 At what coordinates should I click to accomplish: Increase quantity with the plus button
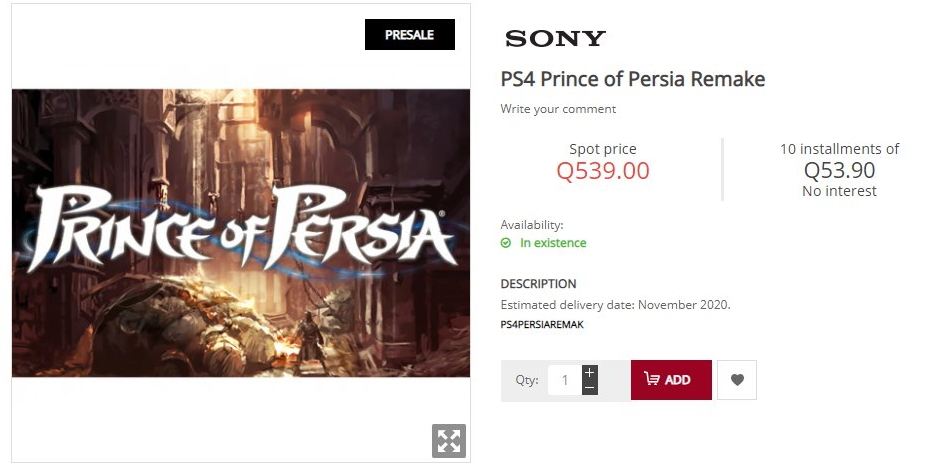pos(590,372)
